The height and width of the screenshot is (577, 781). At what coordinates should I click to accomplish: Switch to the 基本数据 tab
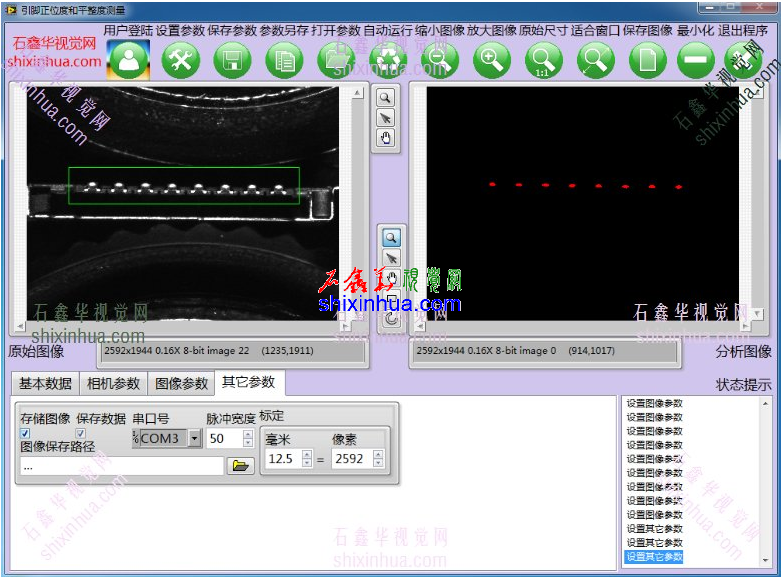45,384
